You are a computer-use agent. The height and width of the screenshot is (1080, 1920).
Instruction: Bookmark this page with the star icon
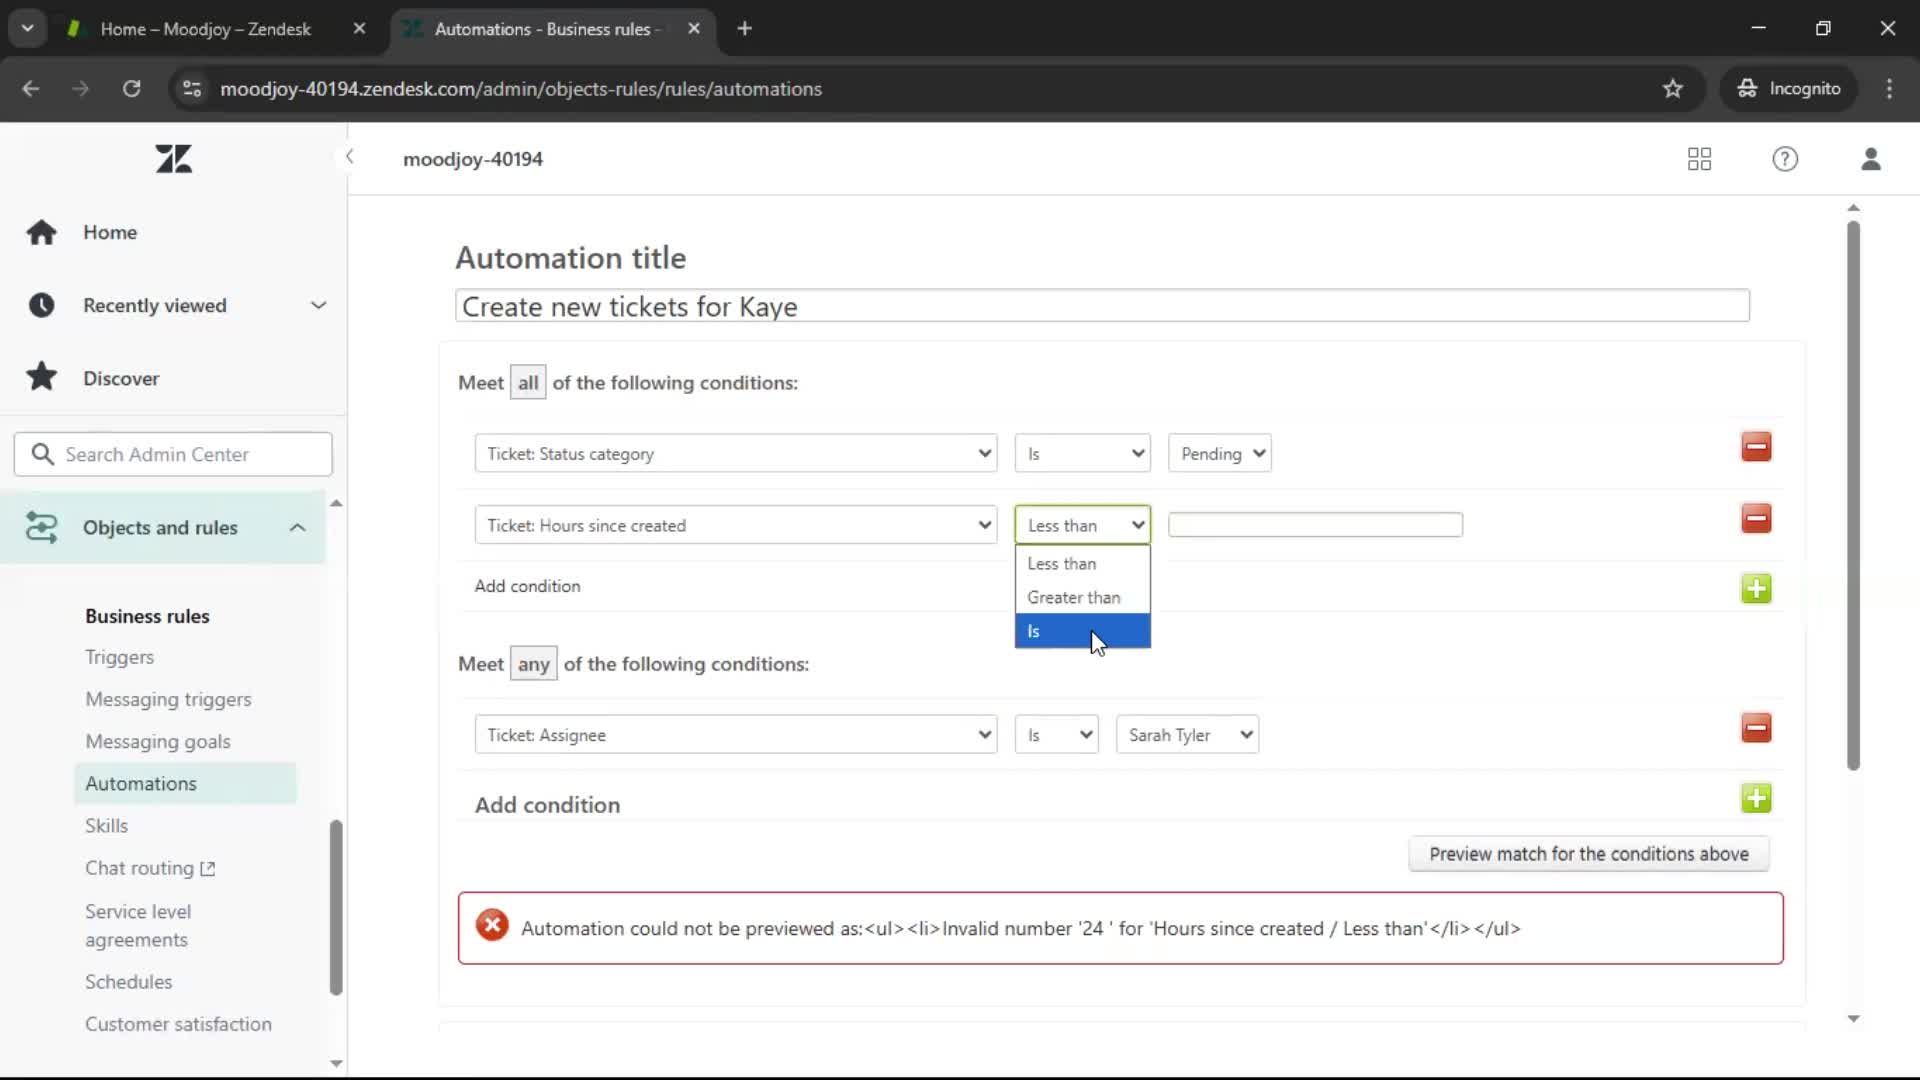[x=1673, y=89]
